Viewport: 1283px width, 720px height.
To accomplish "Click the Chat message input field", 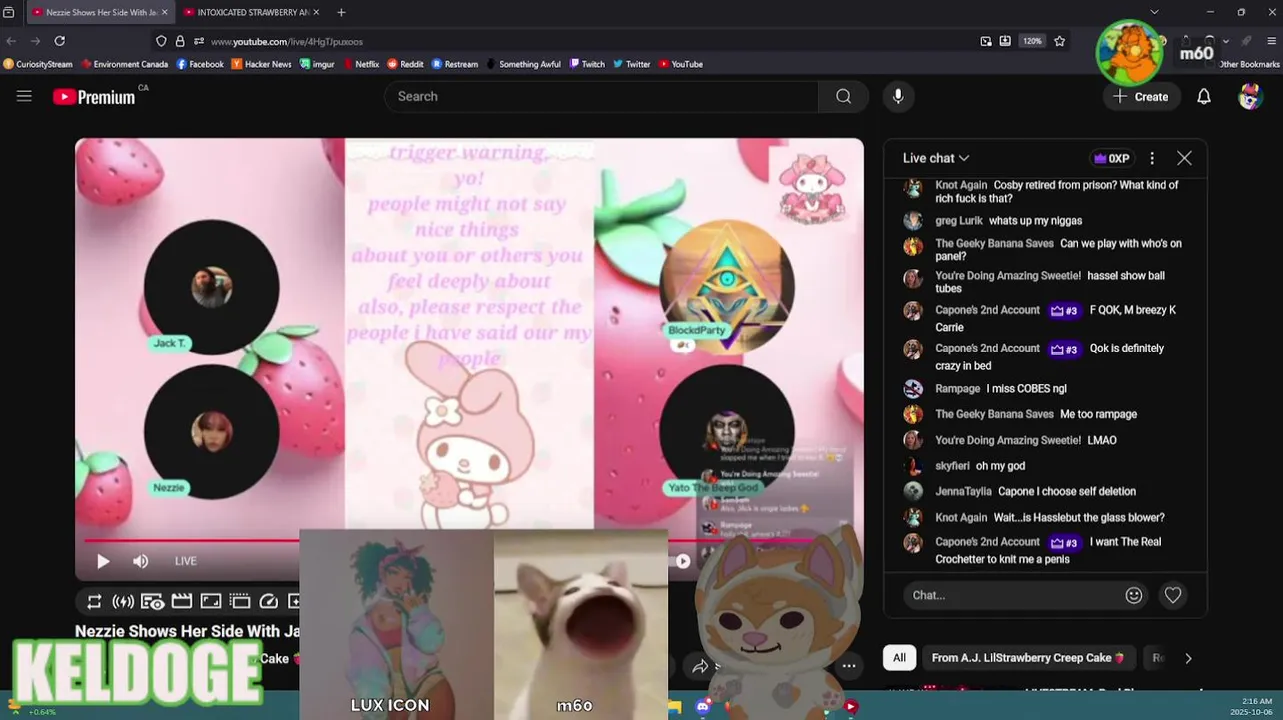I will [1013, 595].
